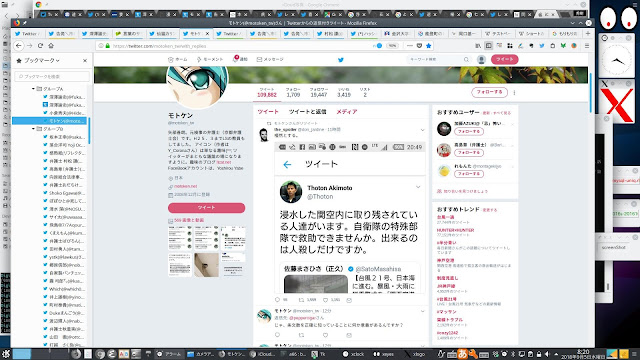The width and height of the screenshot is (640, 360).
Task: Open the motoken.net link in the profile
Action: coord(186,186)
